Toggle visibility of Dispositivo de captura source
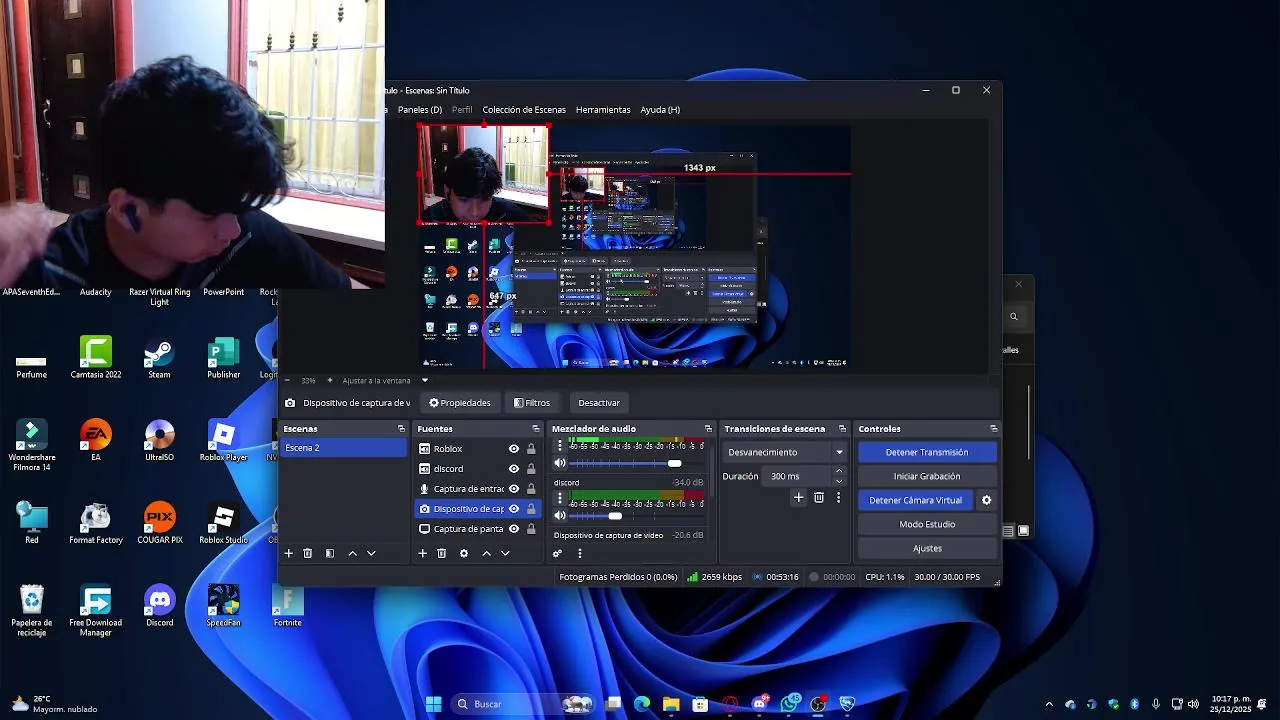 (x=514, y=509)
